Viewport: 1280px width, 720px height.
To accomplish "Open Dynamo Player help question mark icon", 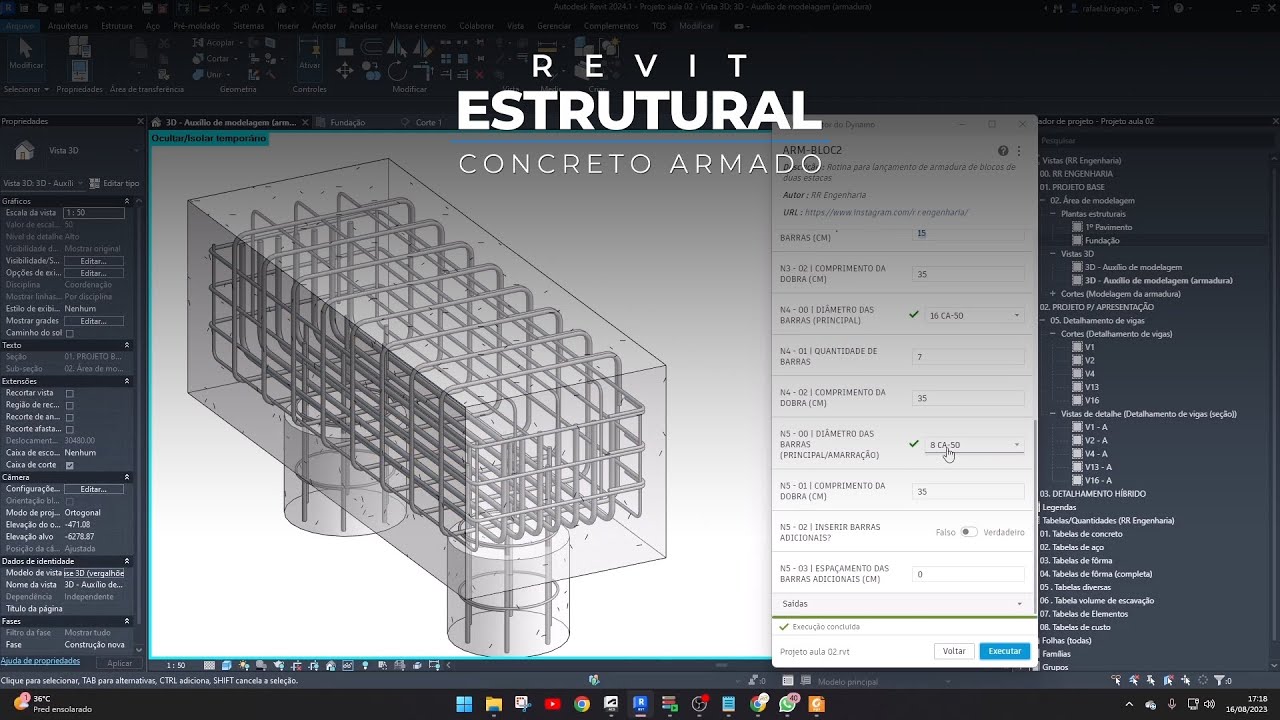I will click(x=1003, y=151).
